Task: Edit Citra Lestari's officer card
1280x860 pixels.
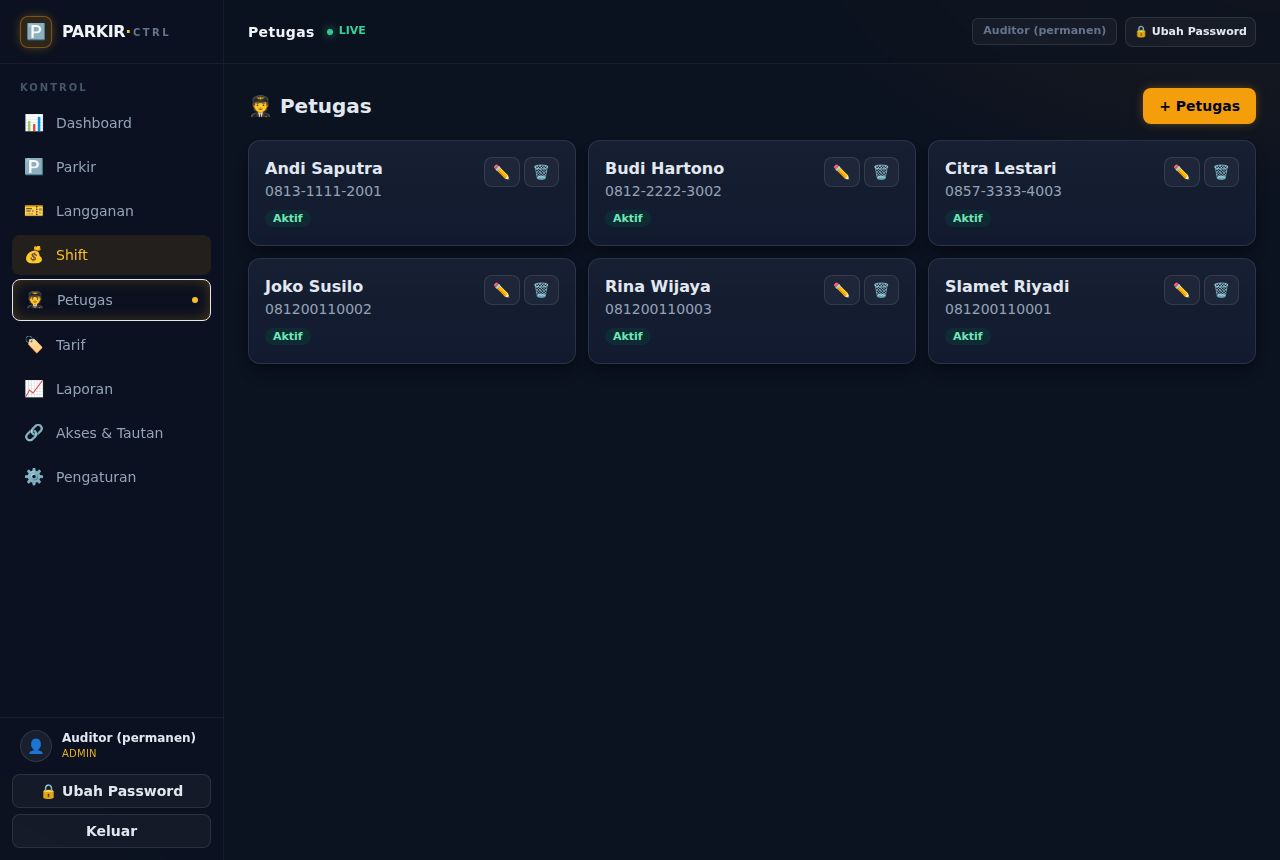Action: click(1182, 172)
